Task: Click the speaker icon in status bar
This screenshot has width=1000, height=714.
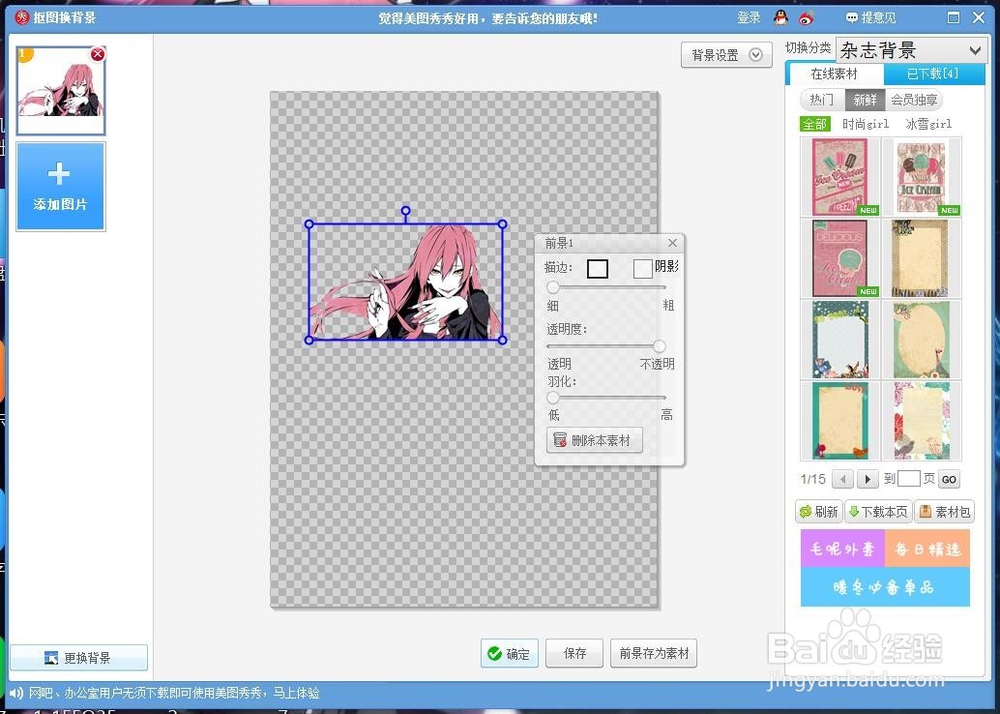Action: (16, 693)
